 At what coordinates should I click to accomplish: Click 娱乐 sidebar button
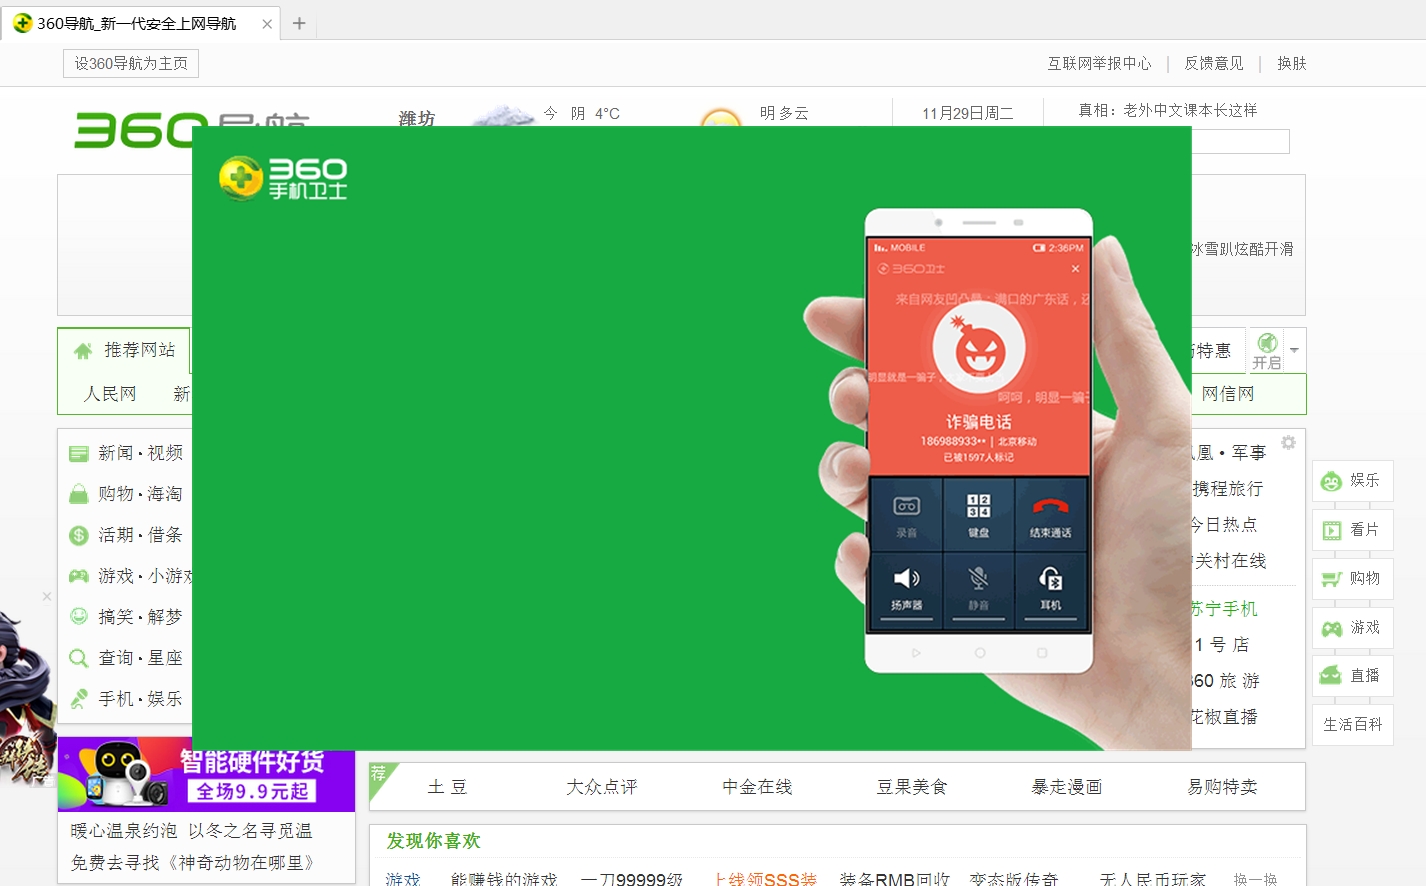click(x=1353, y=481)
